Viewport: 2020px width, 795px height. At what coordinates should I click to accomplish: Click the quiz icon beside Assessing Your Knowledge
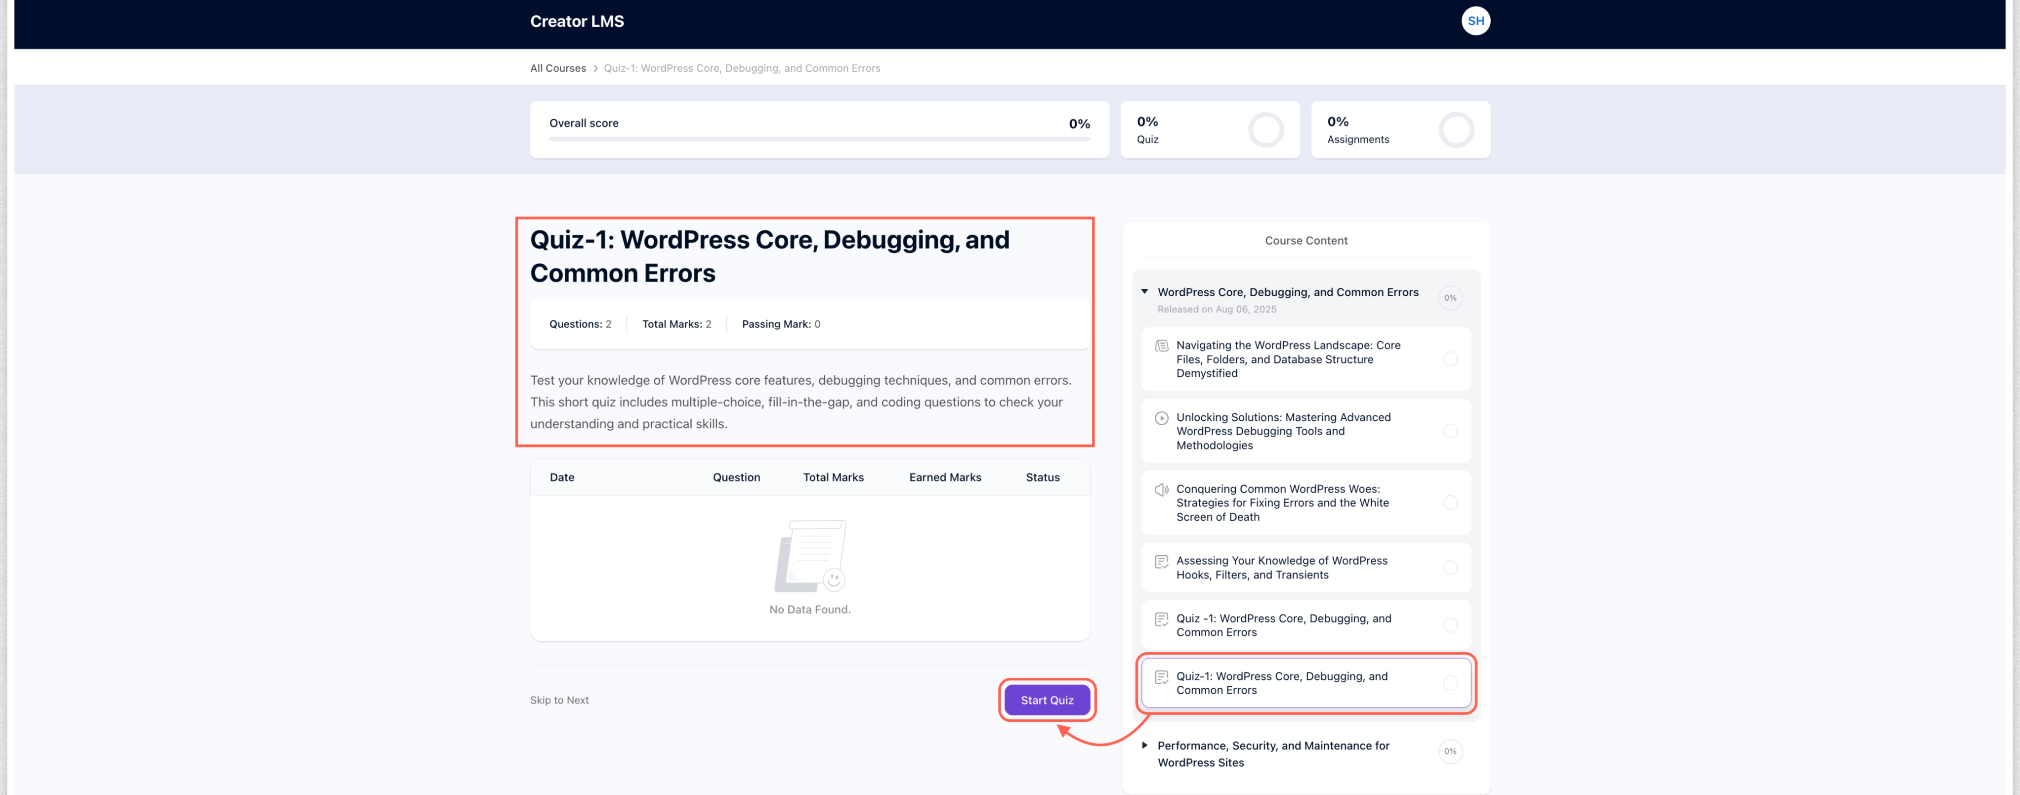coord(1161,562)
